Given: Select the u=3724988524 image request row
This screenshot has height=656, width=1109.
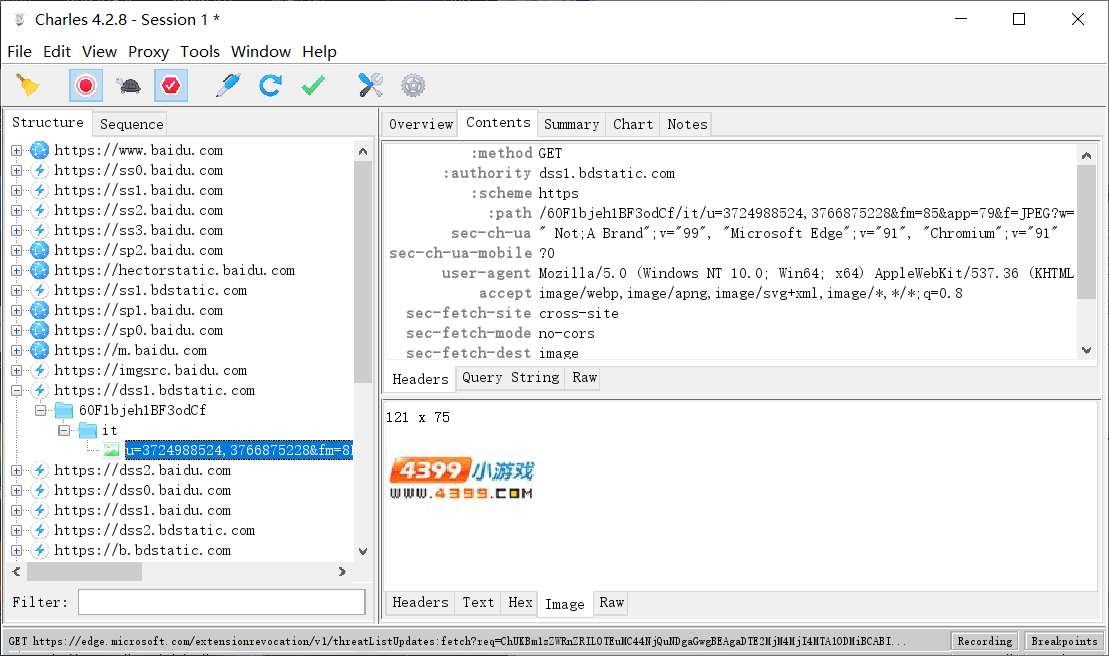Looking at the screenshot, I should click(x=238, y=450).
